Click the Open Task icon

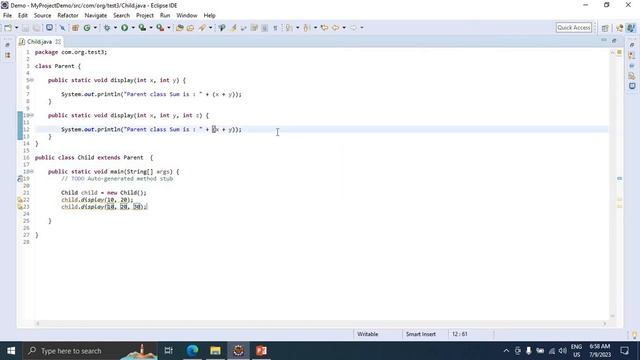click(x=190, y=28)
